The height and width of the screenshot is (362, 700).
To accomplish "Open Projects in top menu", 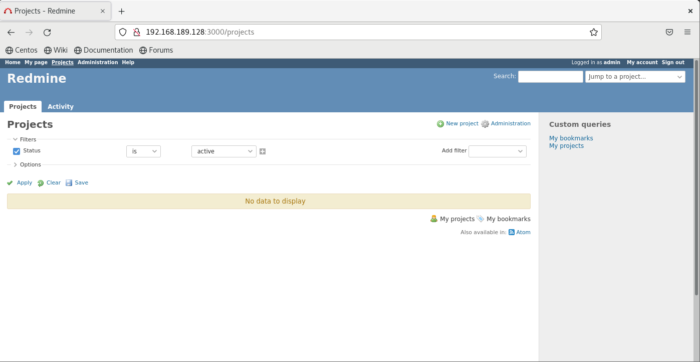I will (x=62, y=62).
